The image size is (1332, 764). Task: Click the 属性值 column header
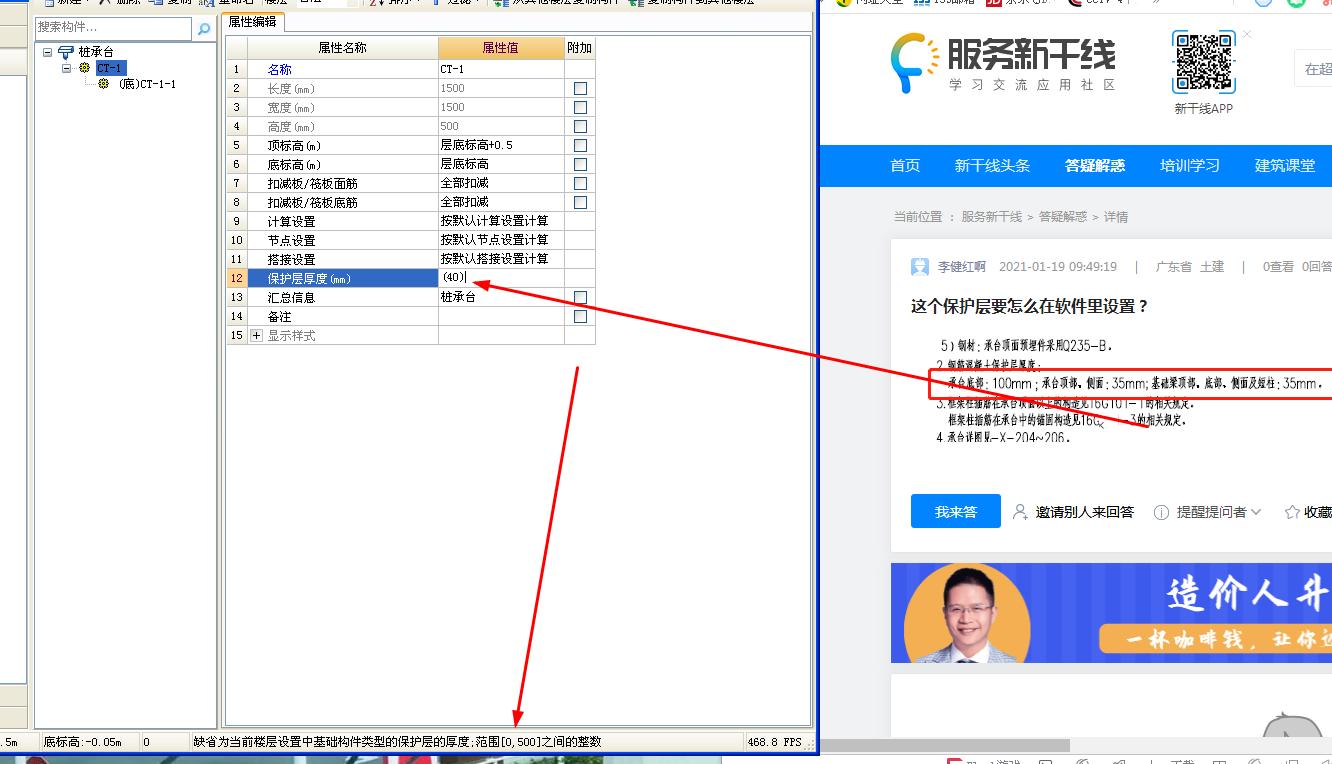pos(501,48)
